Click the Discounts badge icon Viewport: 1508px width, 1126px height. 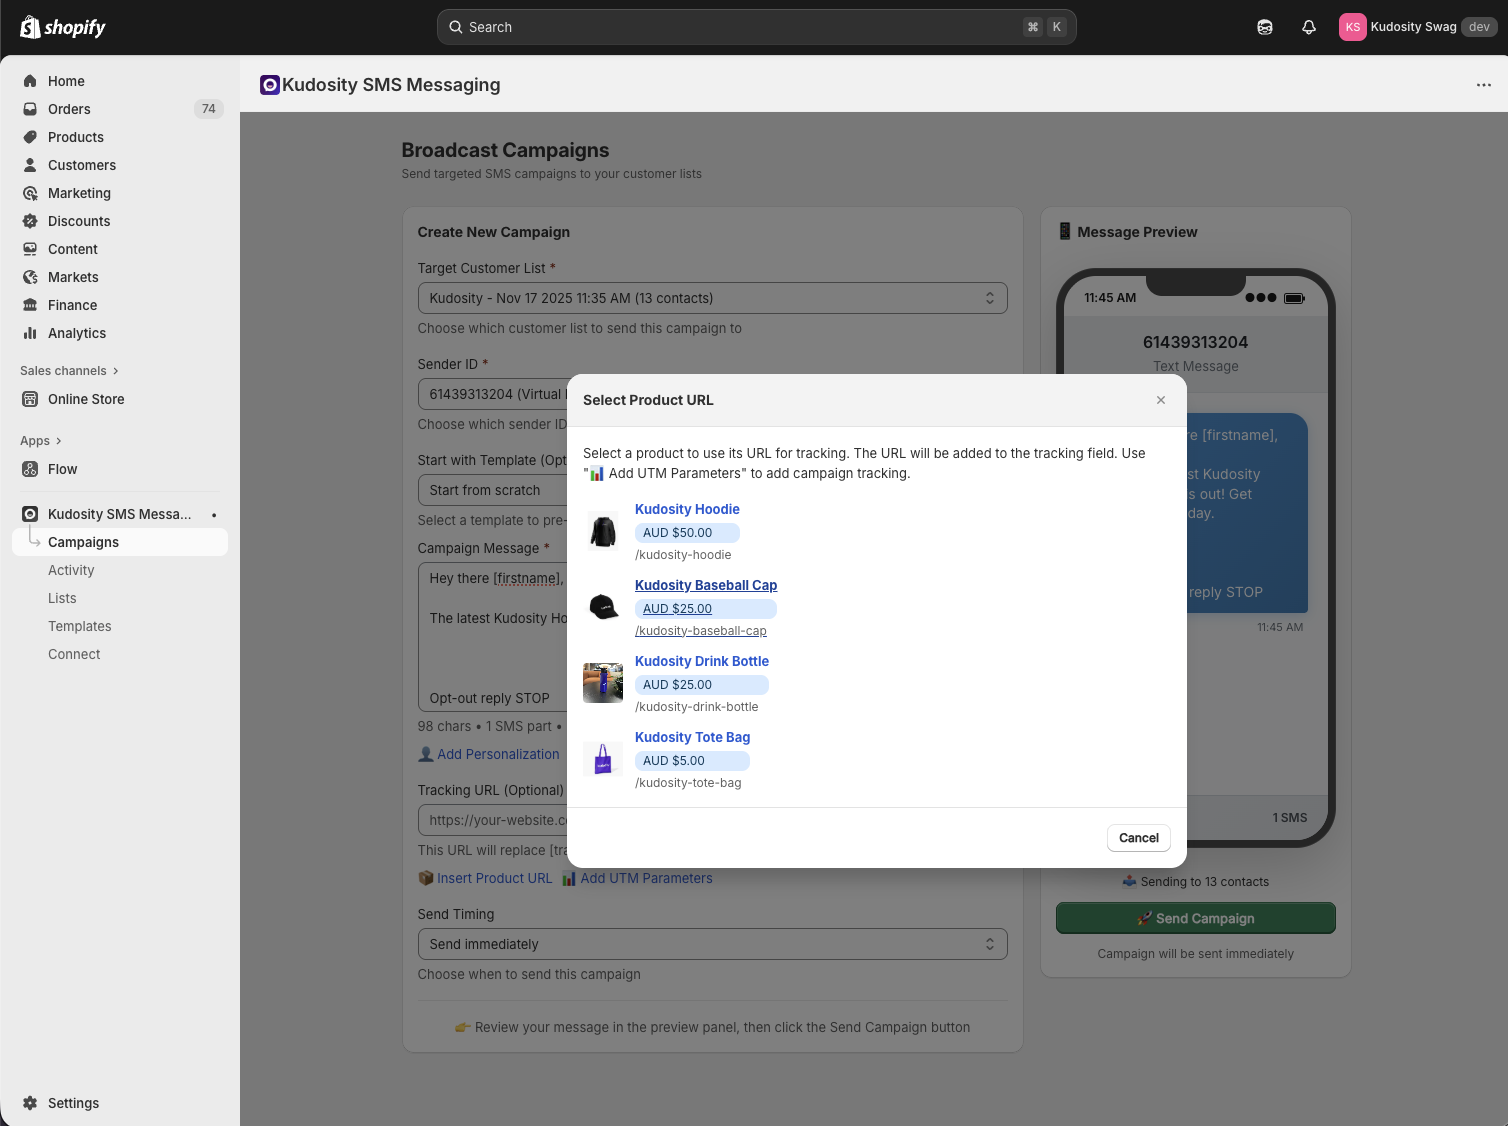(30, 221)
